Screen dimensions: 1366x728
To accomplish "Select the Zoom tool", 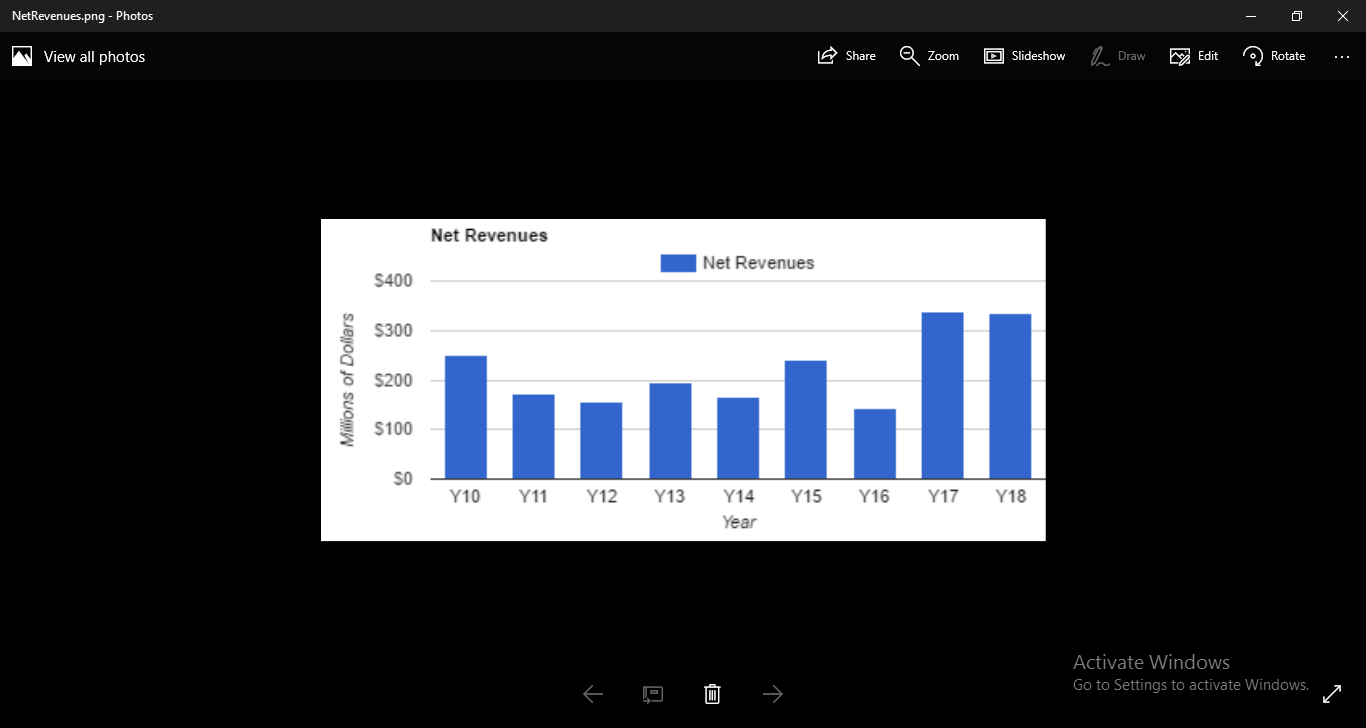I will 928,55.
